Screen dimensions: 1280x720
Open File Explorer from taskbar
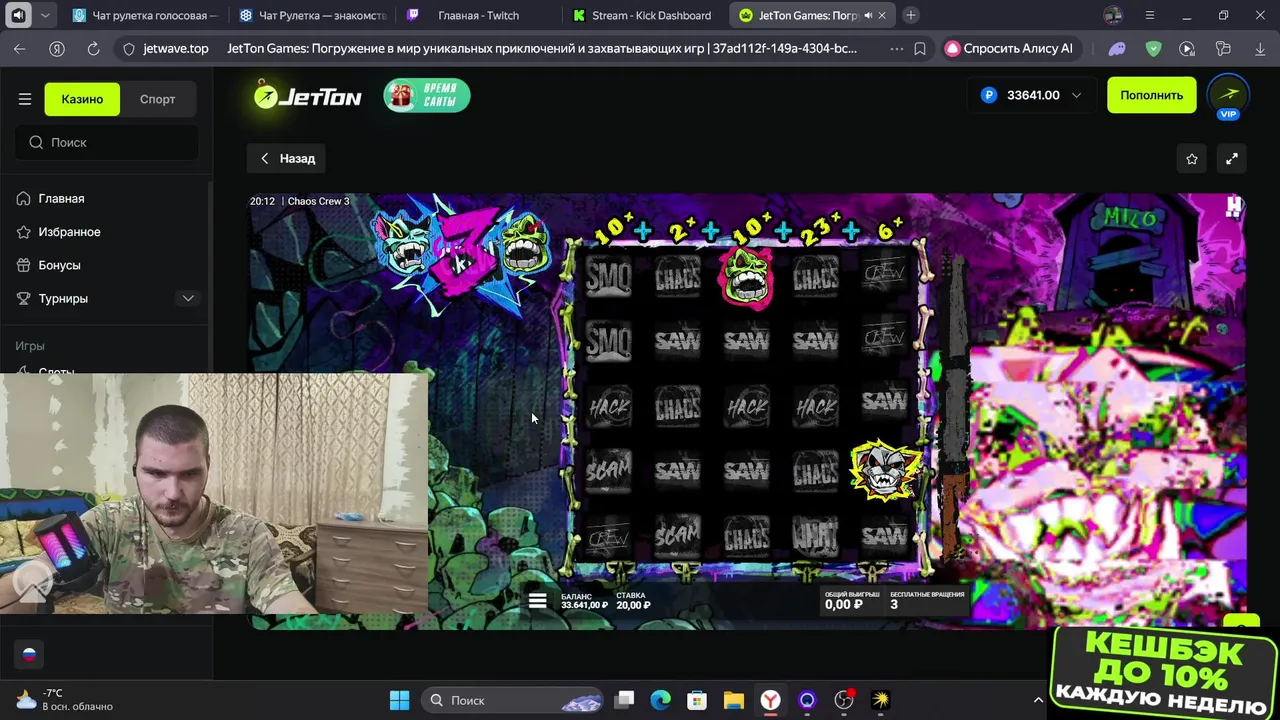(734, 700)
